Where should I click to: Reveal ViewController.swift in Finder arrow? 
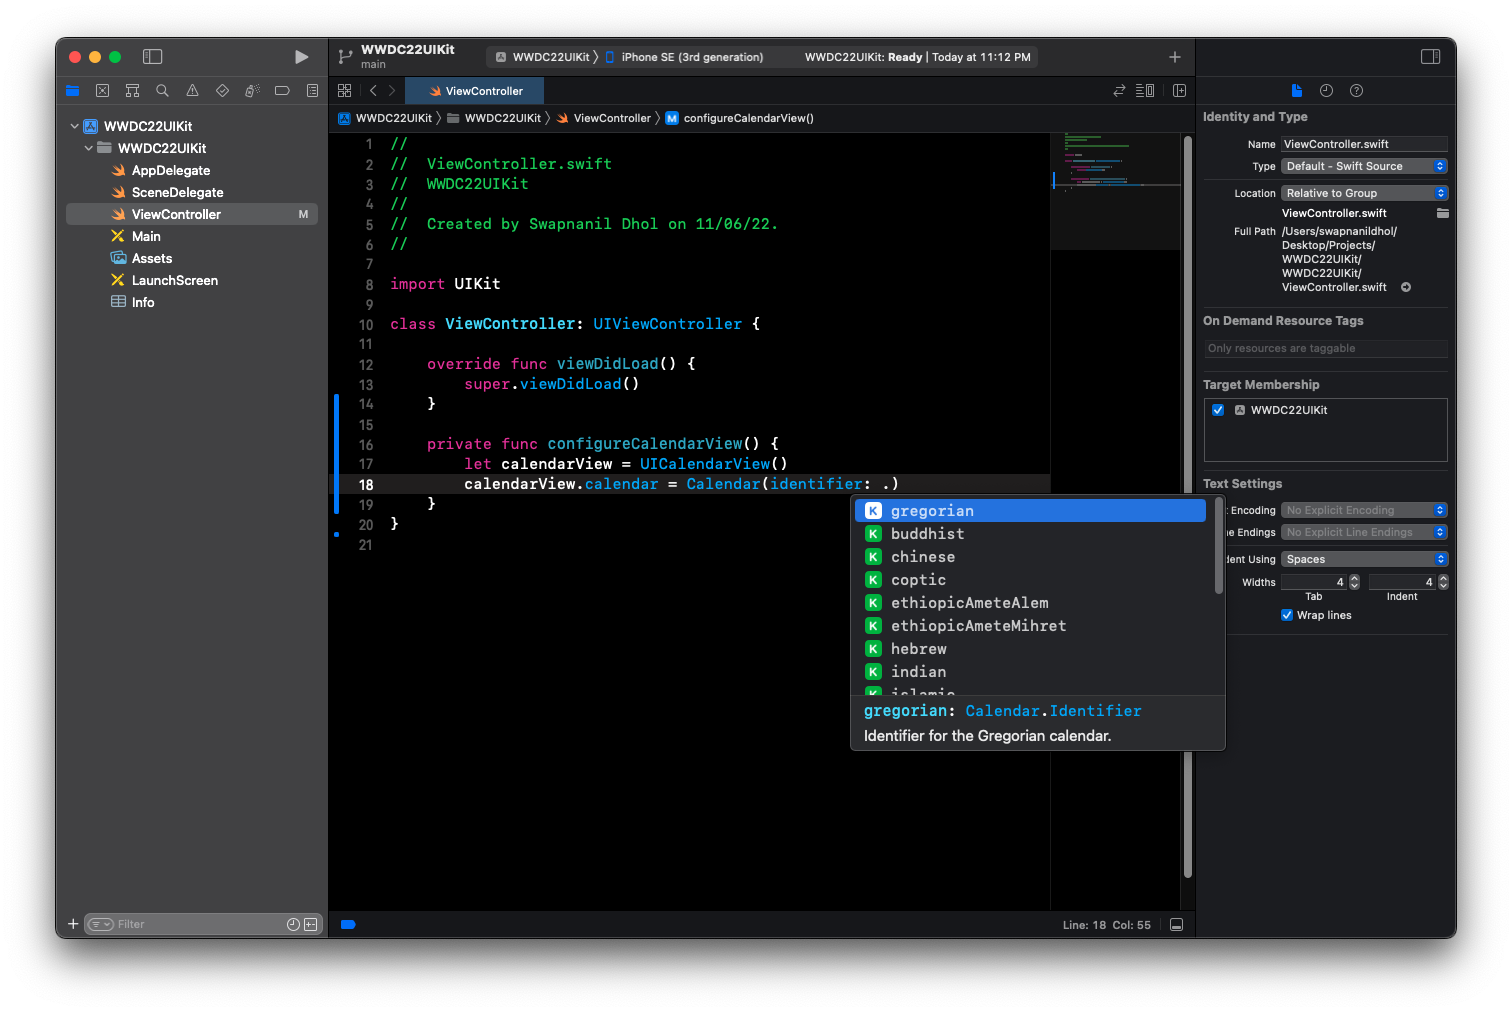click(1406, 287)
